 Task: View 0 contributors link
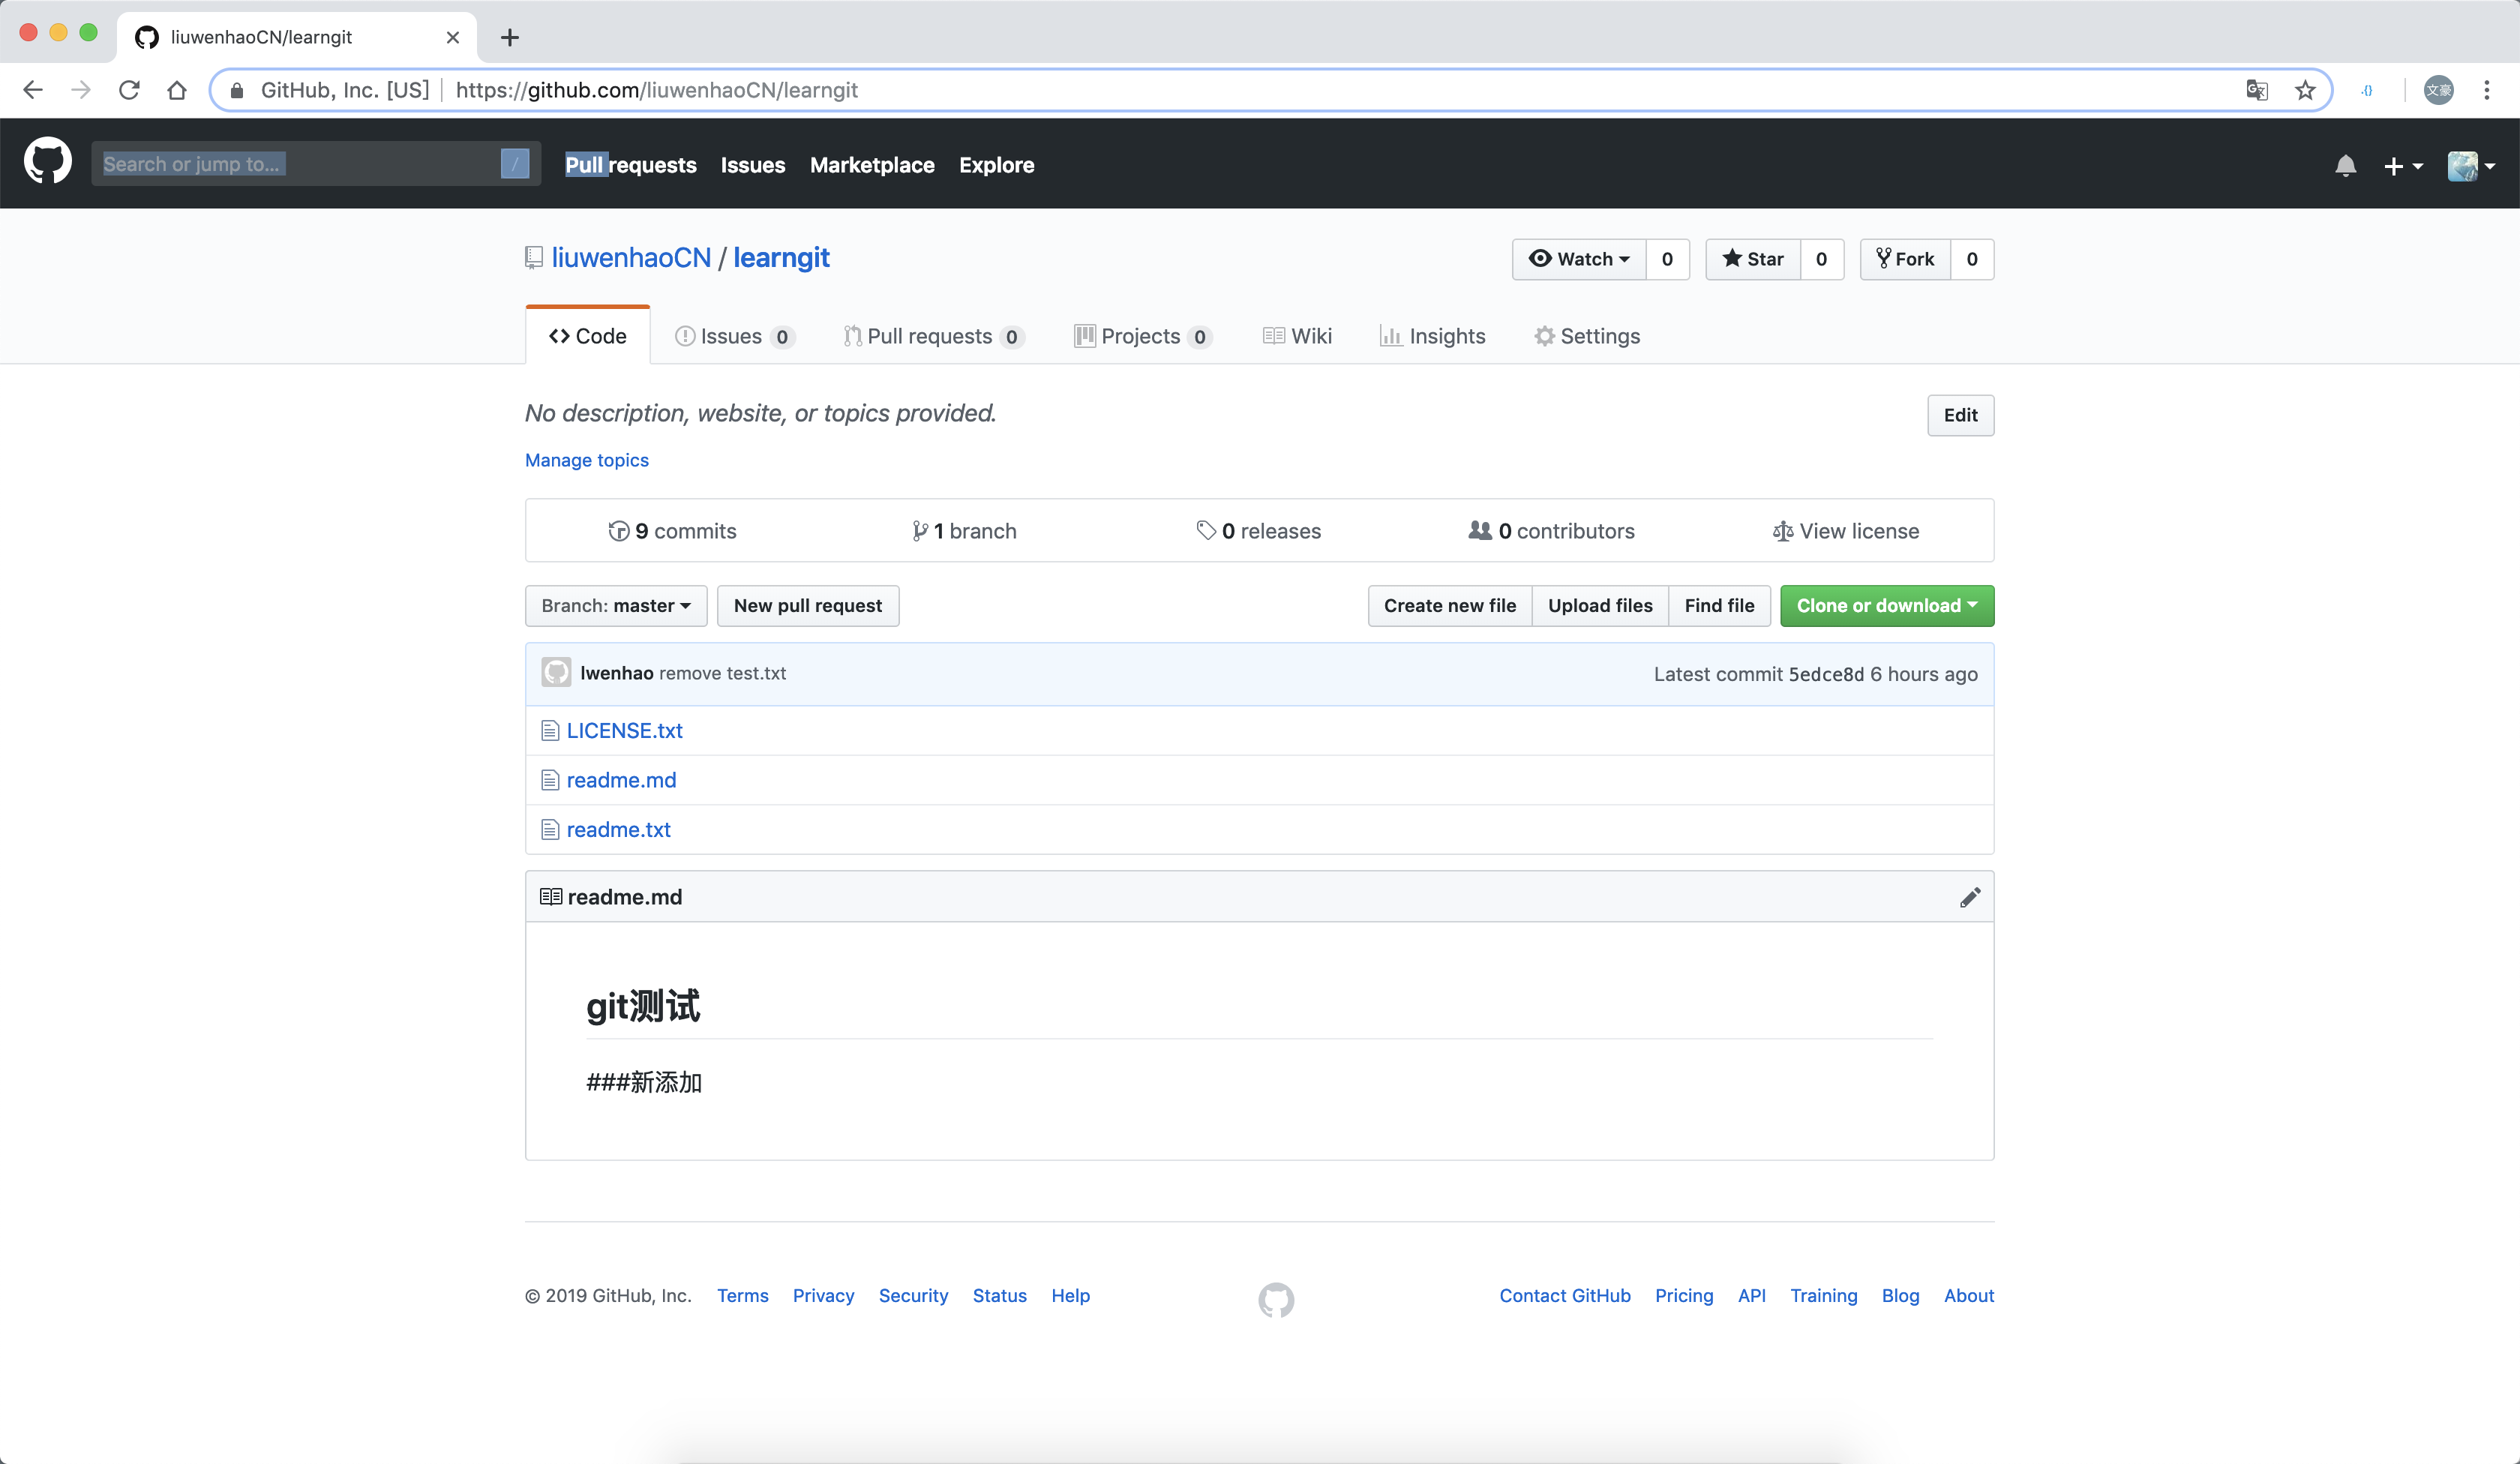[x=1551, y=531]
